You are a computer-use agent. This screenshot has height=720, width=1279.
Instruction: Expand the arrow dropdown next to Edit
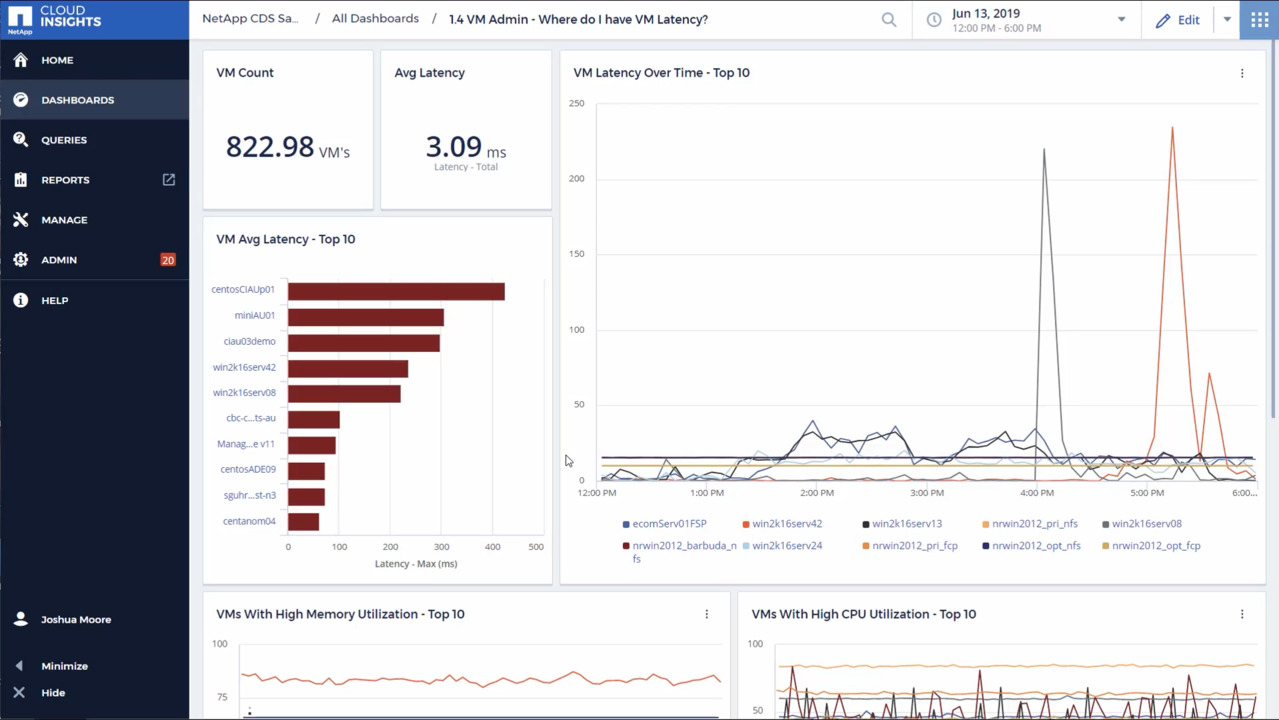[x=1227, y=20]
